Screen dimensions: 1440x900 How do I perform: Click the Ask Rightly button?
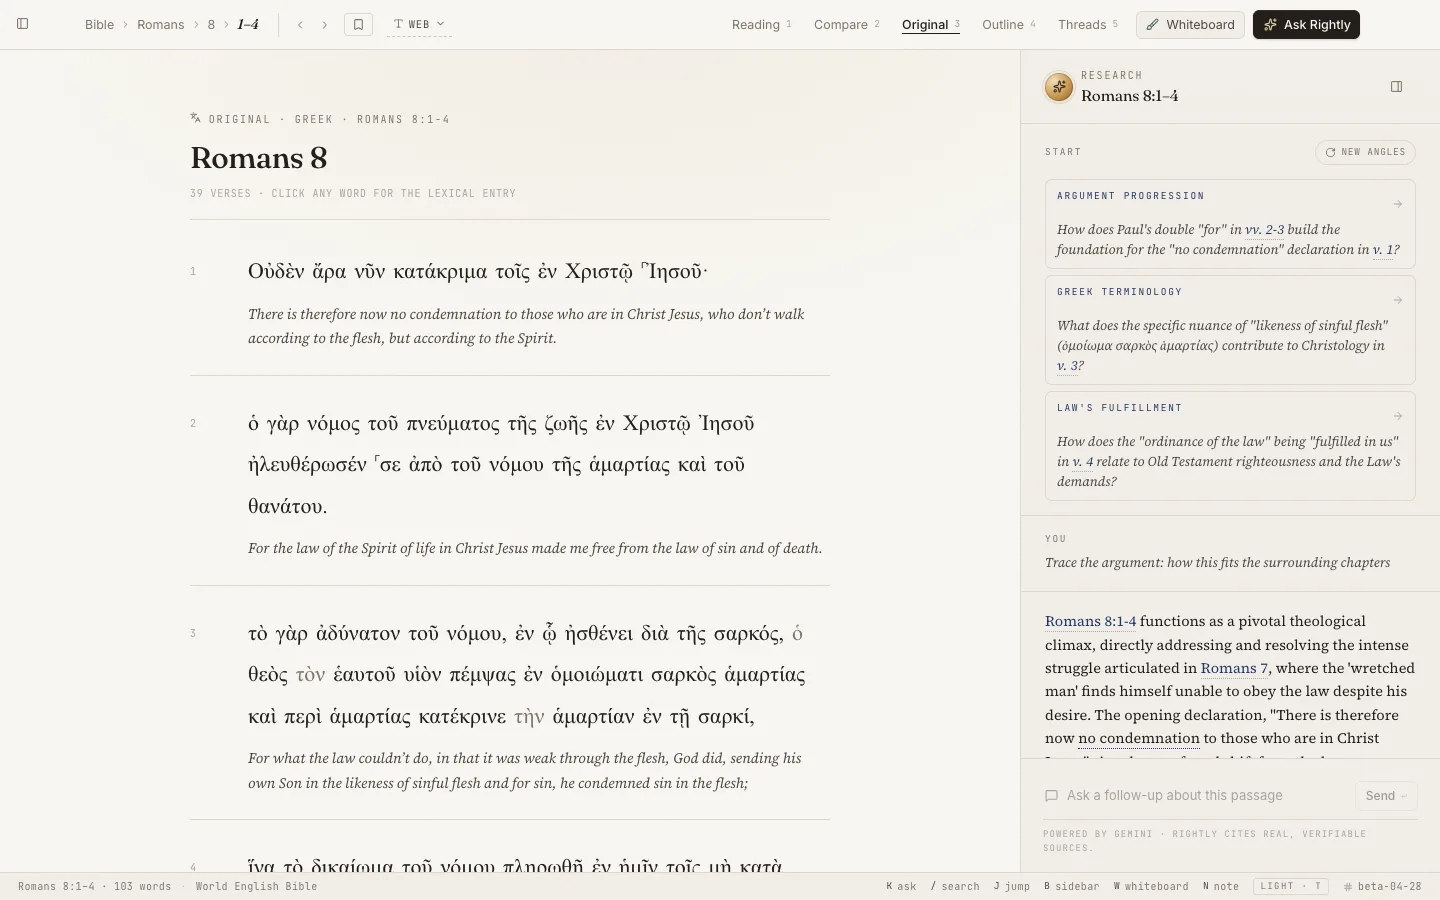[x=1306, y=24]
